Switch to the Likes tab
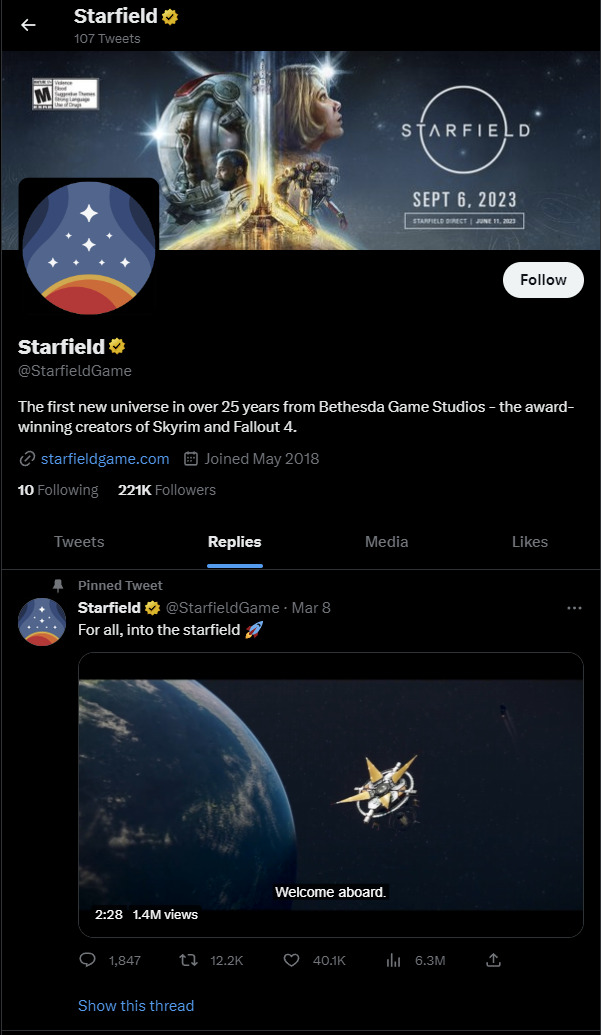This screenshot has height=1035, width=601. click(530, 541)
